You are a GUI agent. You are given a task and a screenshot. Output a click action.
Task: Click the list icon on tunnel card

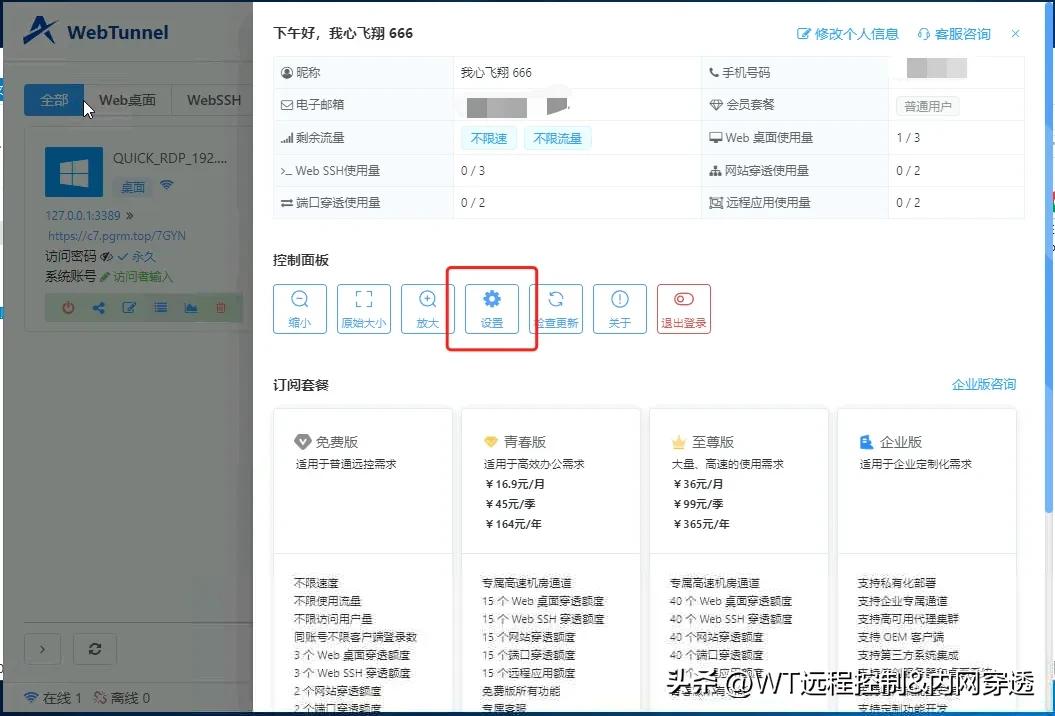coord(160,308)
